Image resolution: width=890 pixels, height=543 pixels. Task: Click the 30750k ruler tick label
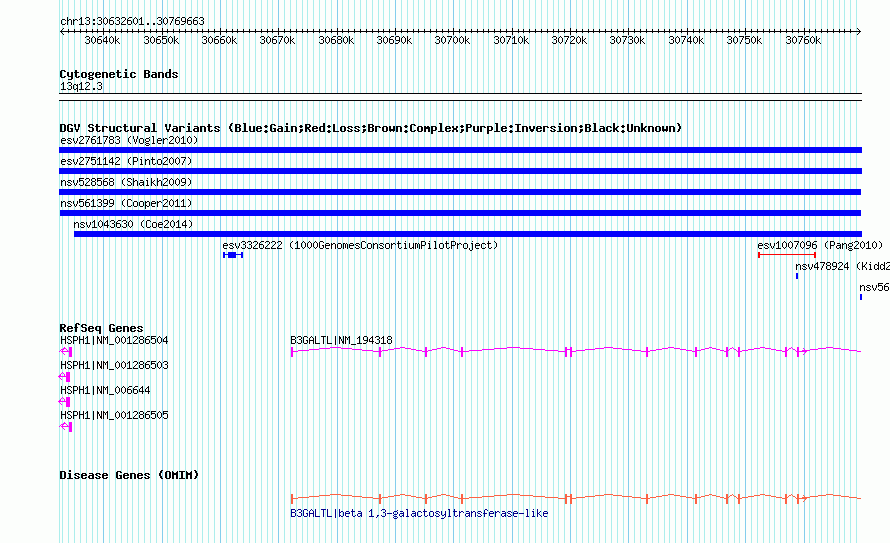(x=744, y=41)
